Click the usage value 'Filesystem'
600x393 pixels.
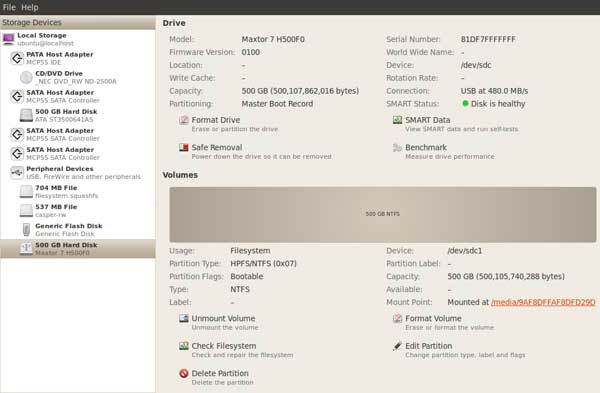click(250, 251)
